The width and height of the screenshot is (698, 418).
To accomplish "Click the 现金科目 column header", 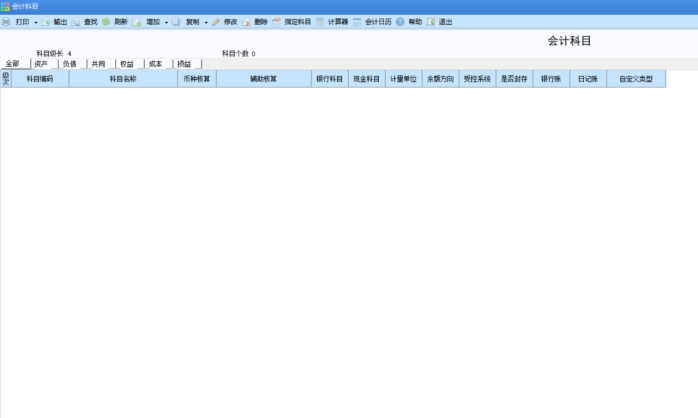I will [367, 79].
